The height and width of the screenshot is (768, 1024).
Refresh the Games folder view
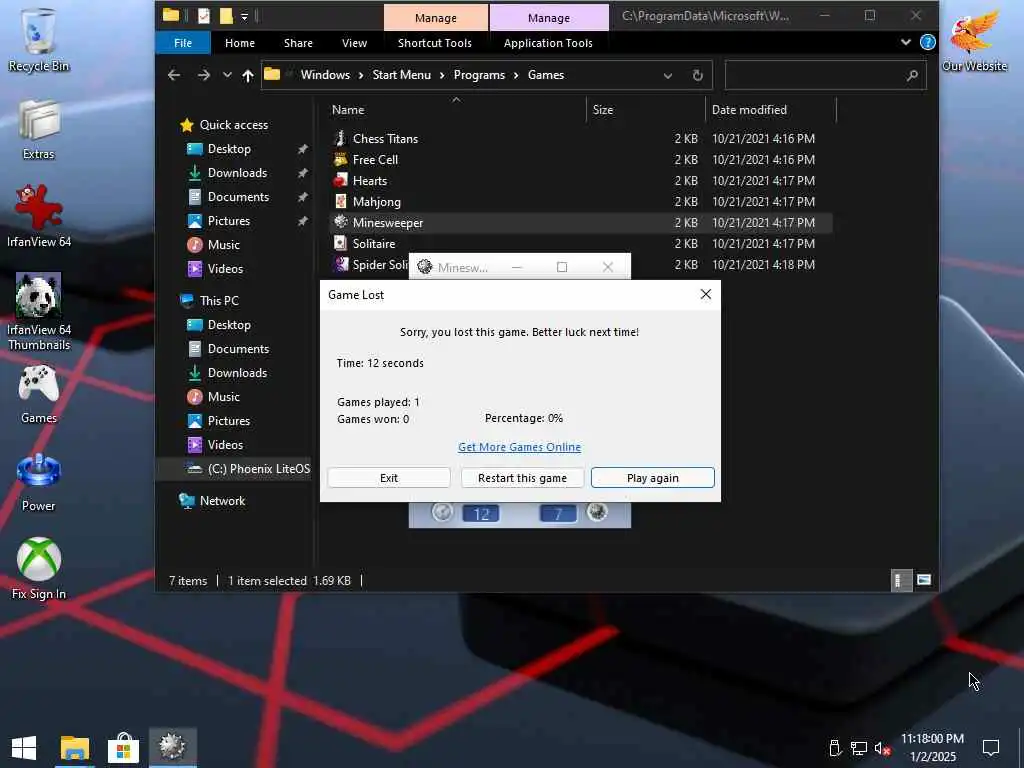click(697, 75)
